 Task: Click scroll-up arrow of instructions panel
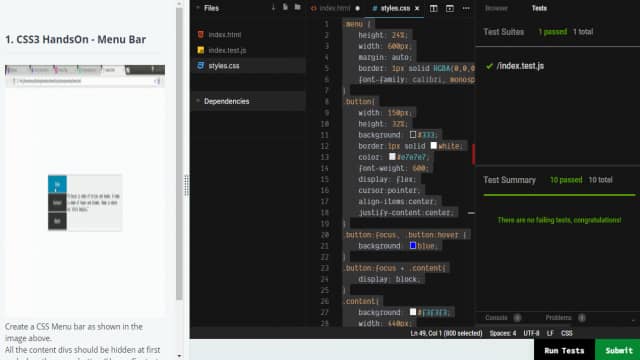pyautogui.click(x=180, y=4)
